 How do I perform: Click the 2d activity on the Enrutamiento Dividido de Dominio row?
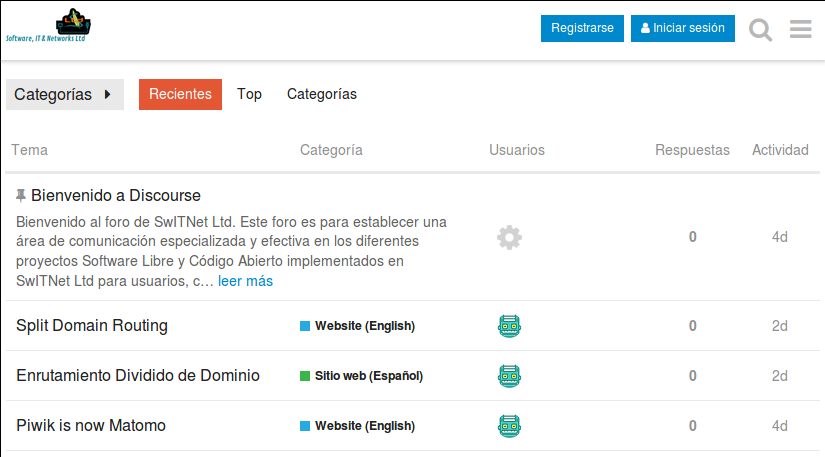point(780,376)
